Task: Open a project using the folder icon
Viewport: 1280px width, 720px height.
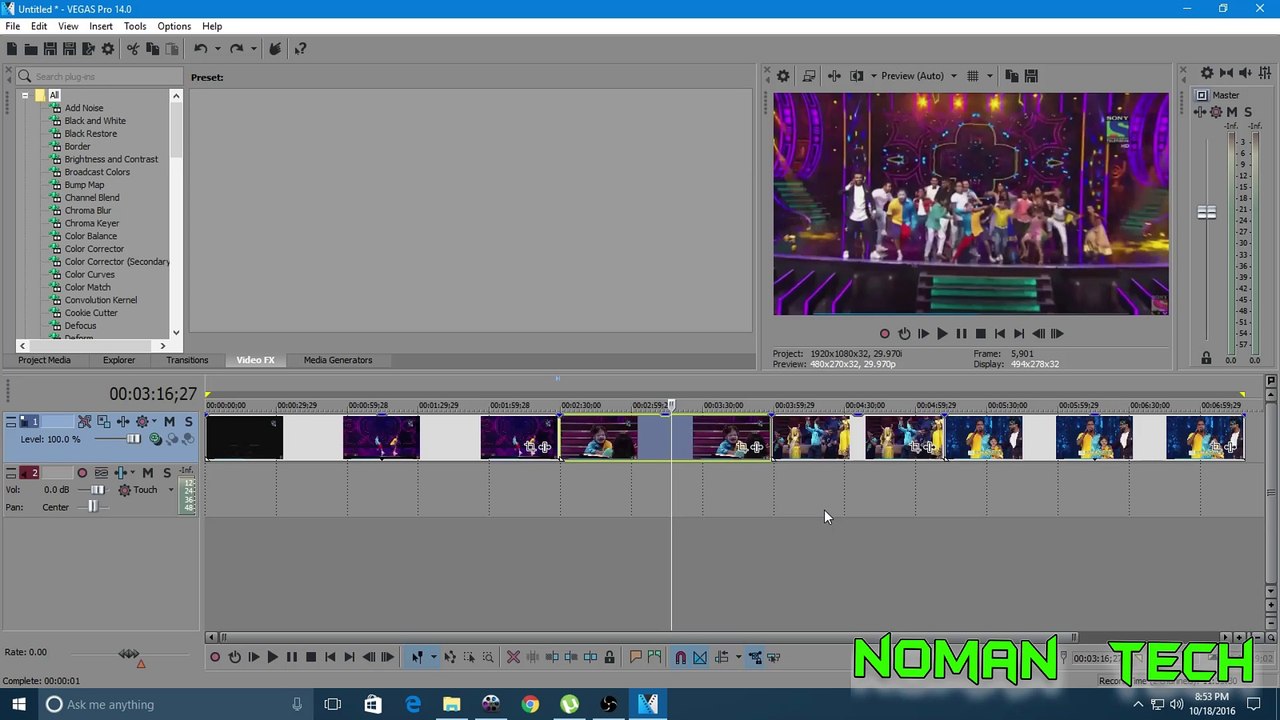Action: tap(31, 49)
